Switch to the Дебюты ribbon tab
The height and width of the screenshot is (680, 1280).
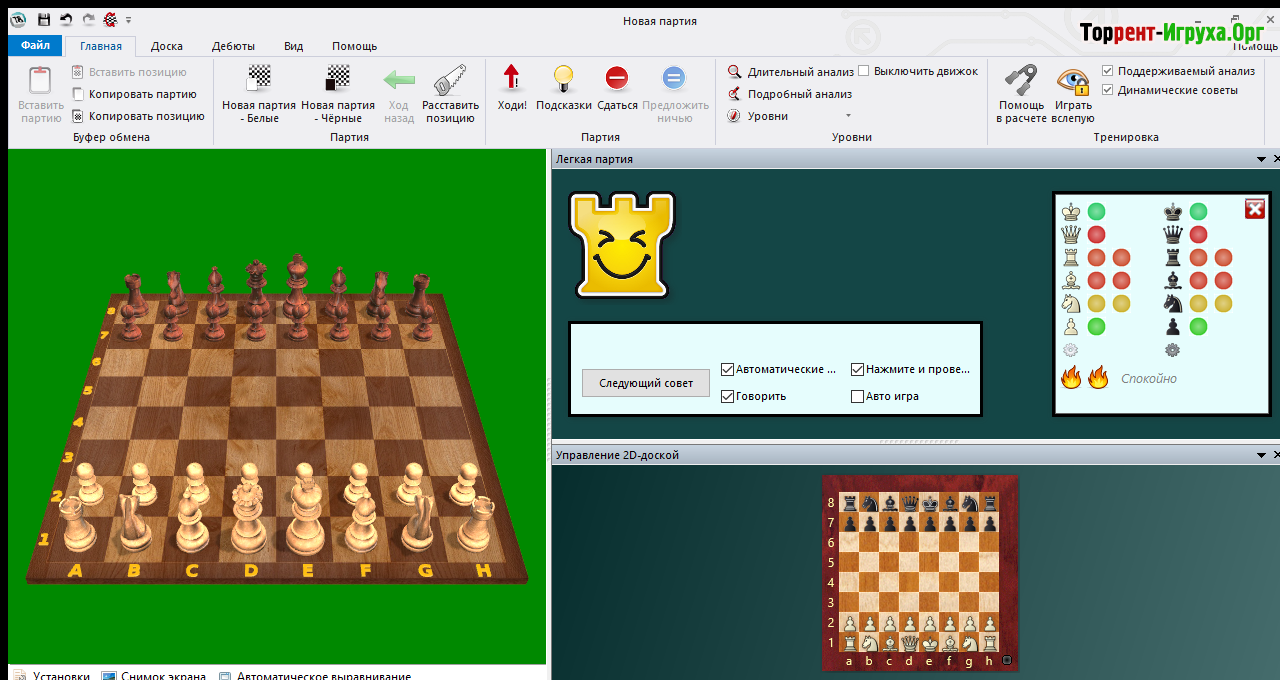[x=233, y=46]
